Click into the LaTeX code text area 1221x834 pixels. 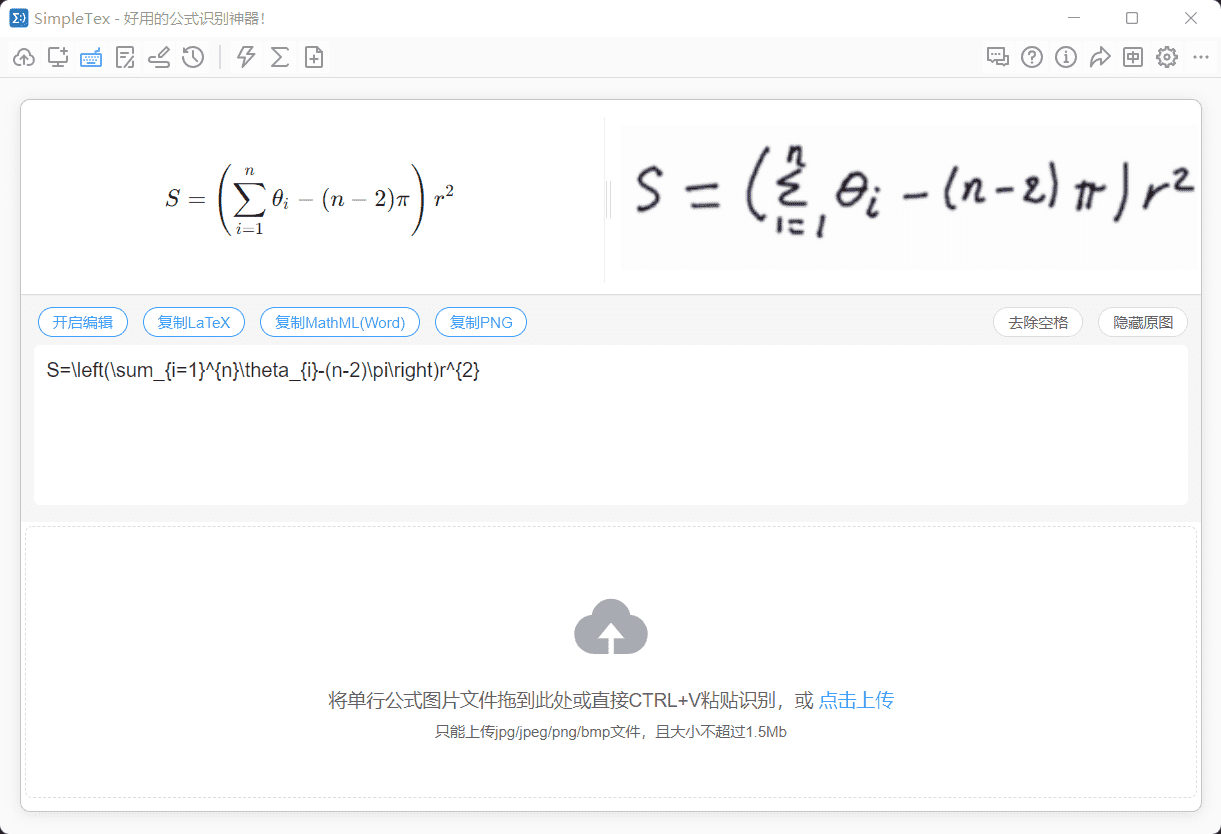pyautogui.click(x=611, y=425)
